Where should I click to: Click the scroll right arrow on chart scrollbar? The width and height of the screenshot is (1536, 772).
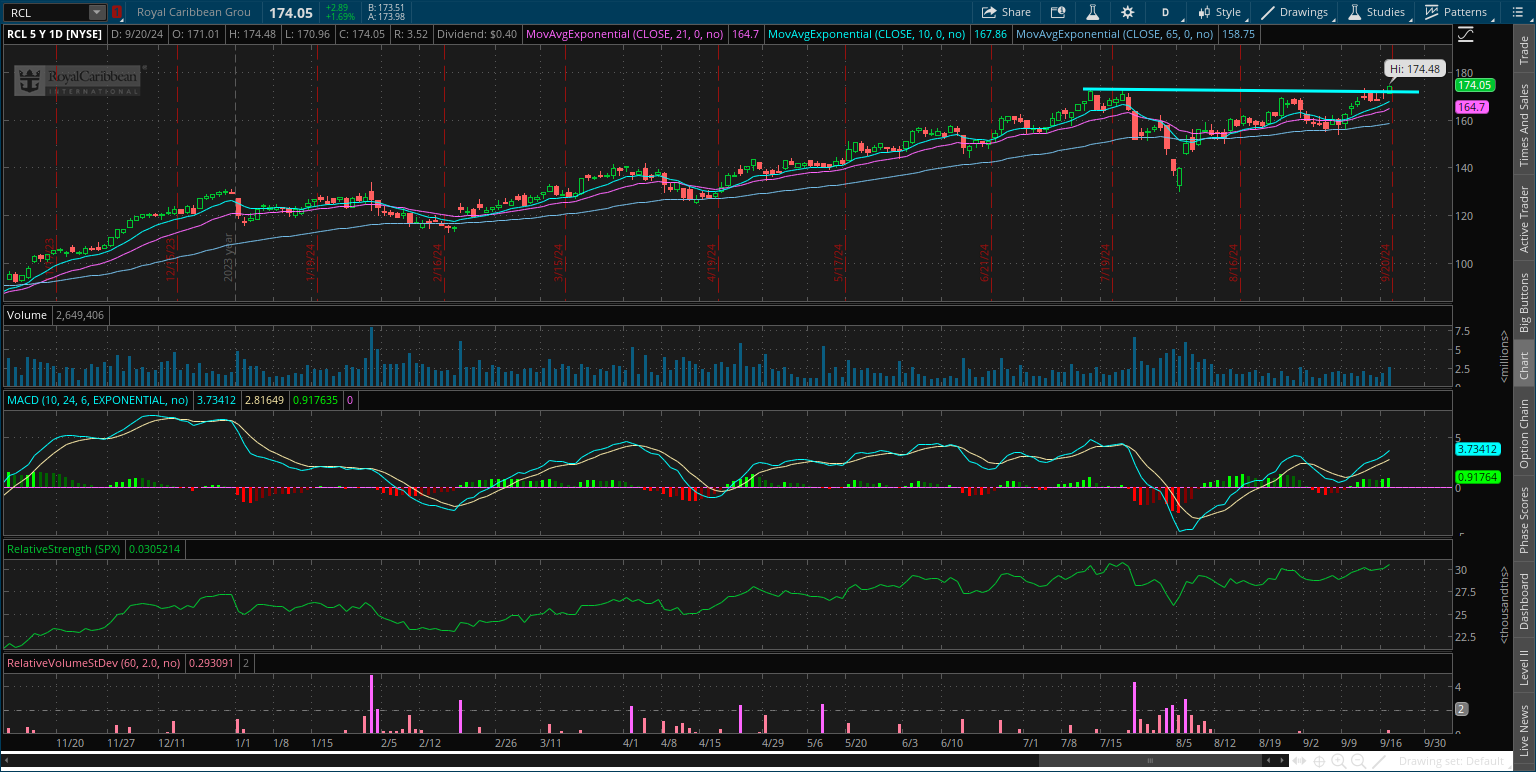[x=1282, y=761]
